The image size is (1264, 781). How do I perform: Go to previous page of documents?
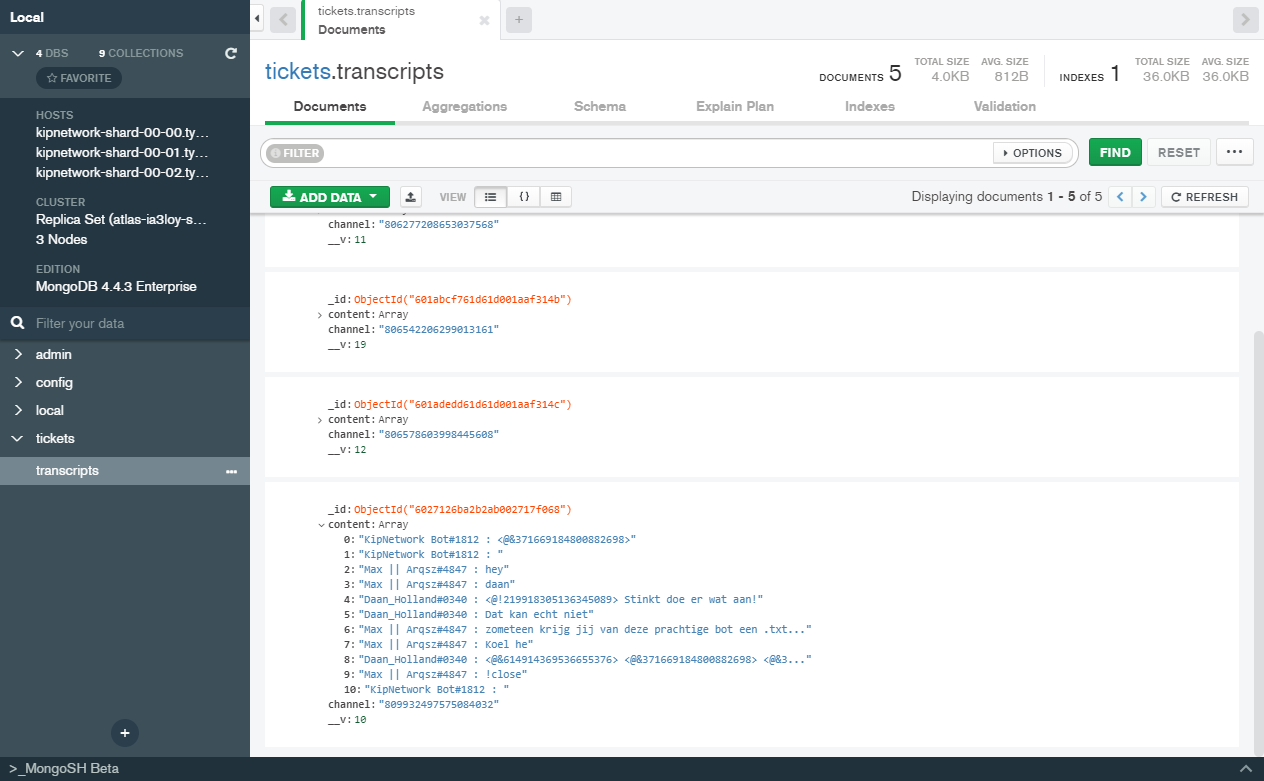tap(1121, 197)
